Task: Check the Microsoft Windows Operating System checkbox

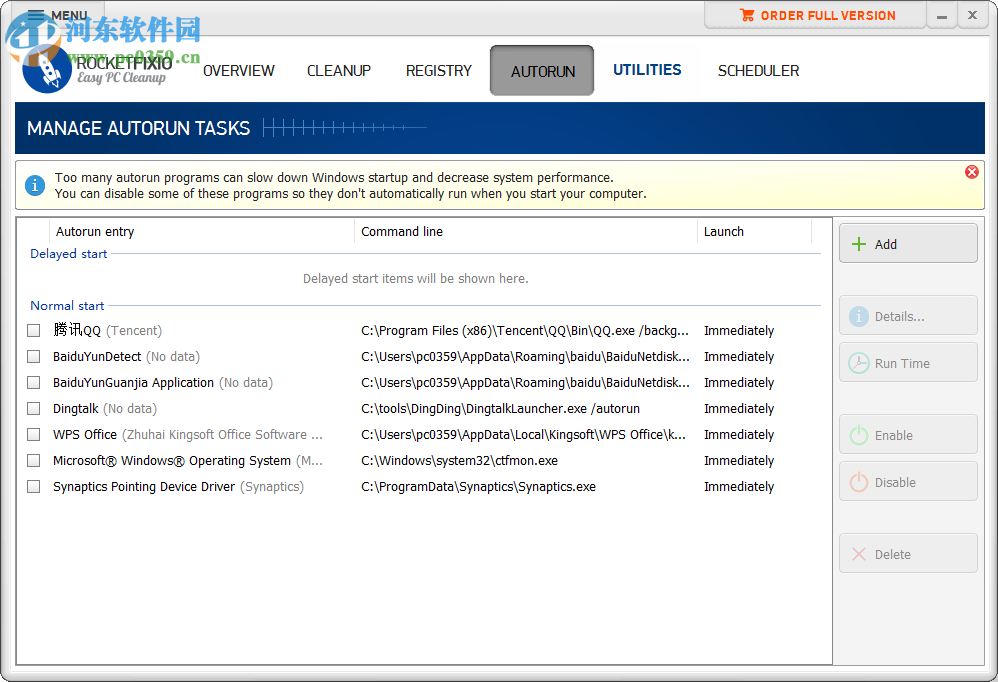Action: (x=34, y=460)
